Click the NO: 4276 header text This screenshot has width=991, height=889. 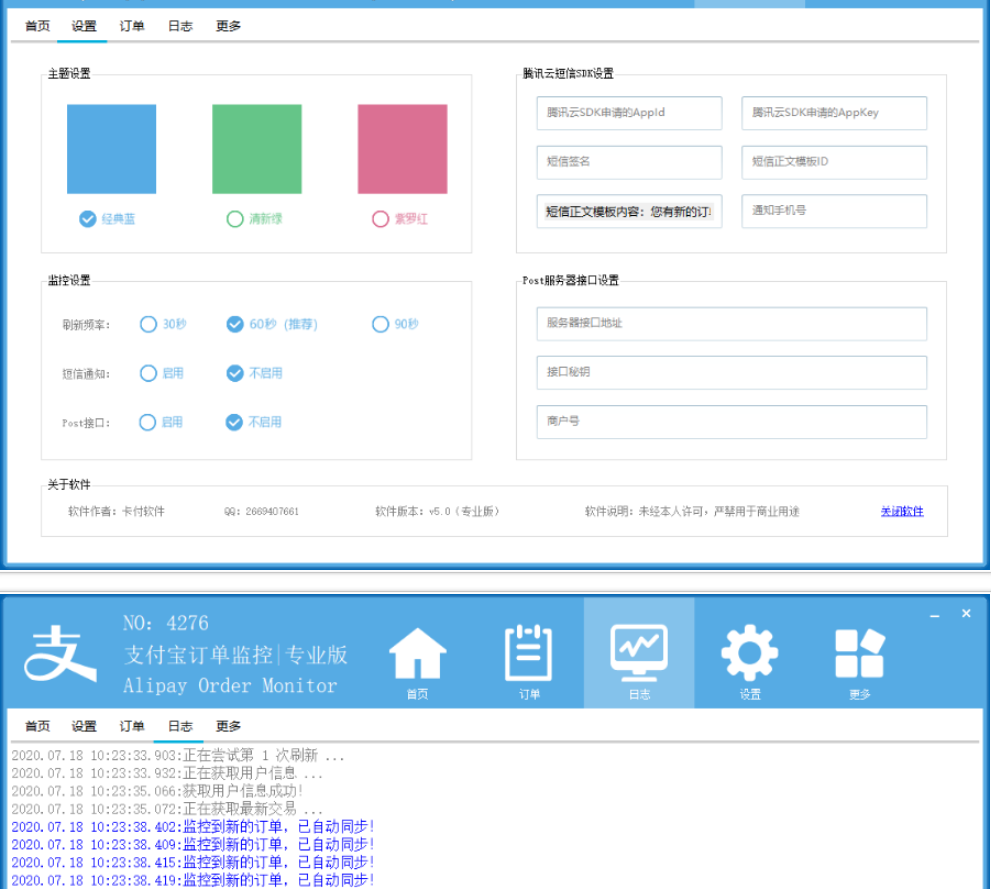point(166,623)
